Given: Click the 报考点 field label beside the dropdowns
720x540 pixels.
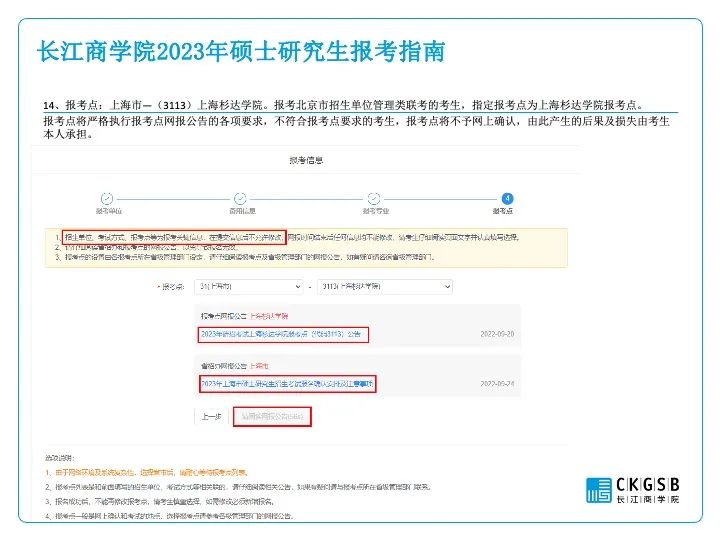Looking at the screenshot, I should pos(171,287).
